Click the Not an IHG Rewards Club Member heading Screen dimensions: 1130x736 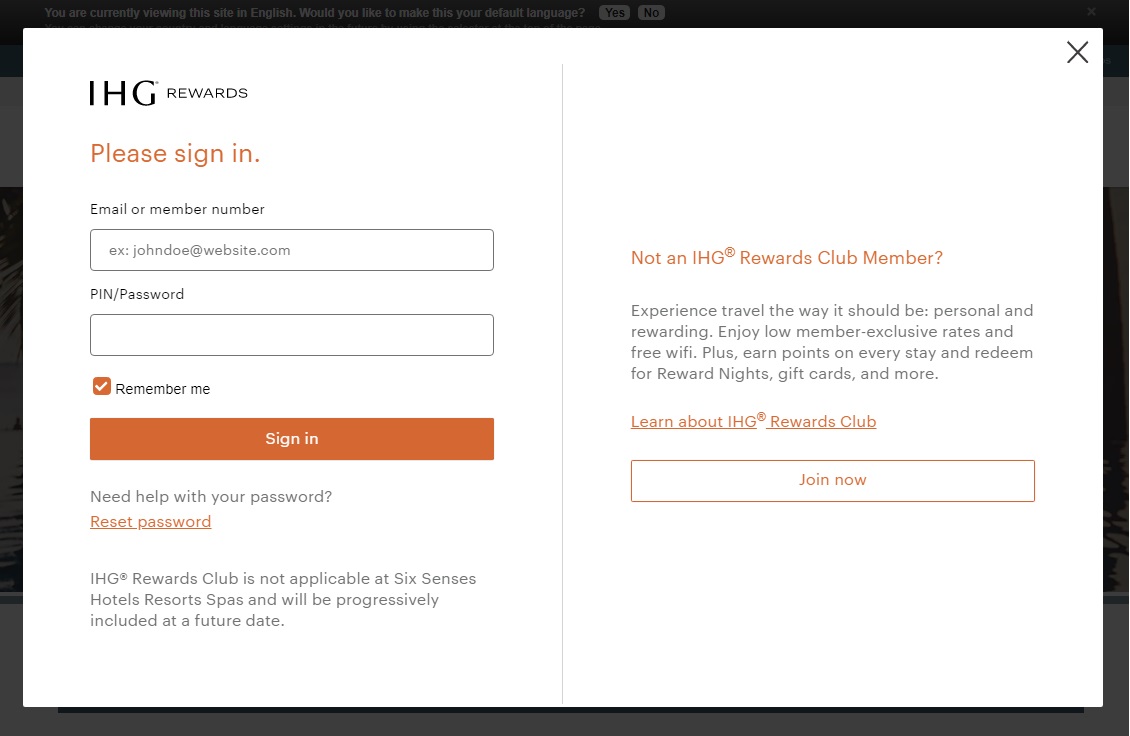pos(786,257)
